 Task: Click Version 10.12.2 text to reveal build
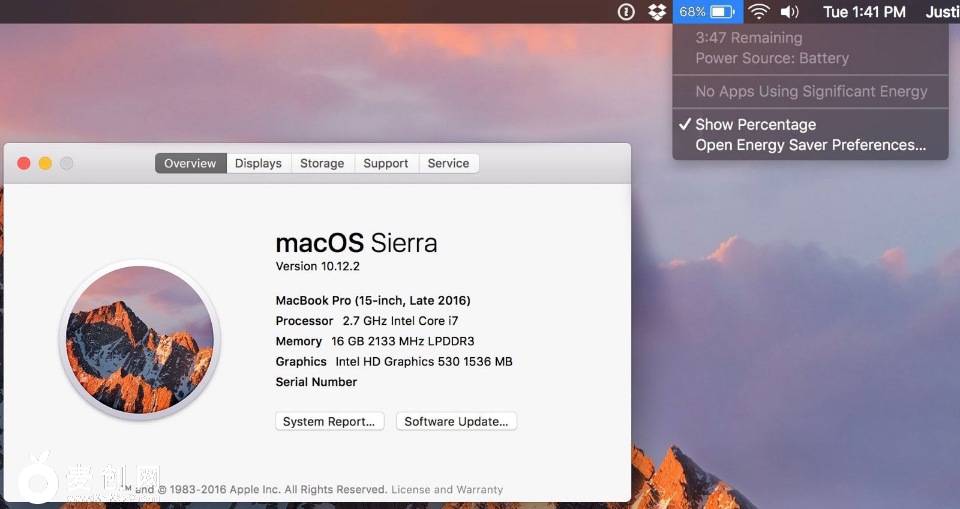[x=317, y=266]
